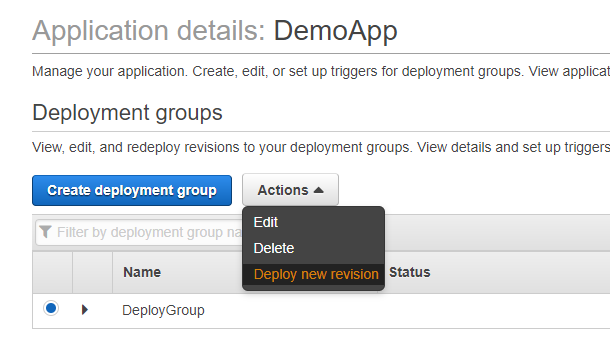Click the filter funnel icon
The image size is (610, 361).
click(x=45, y=232)
